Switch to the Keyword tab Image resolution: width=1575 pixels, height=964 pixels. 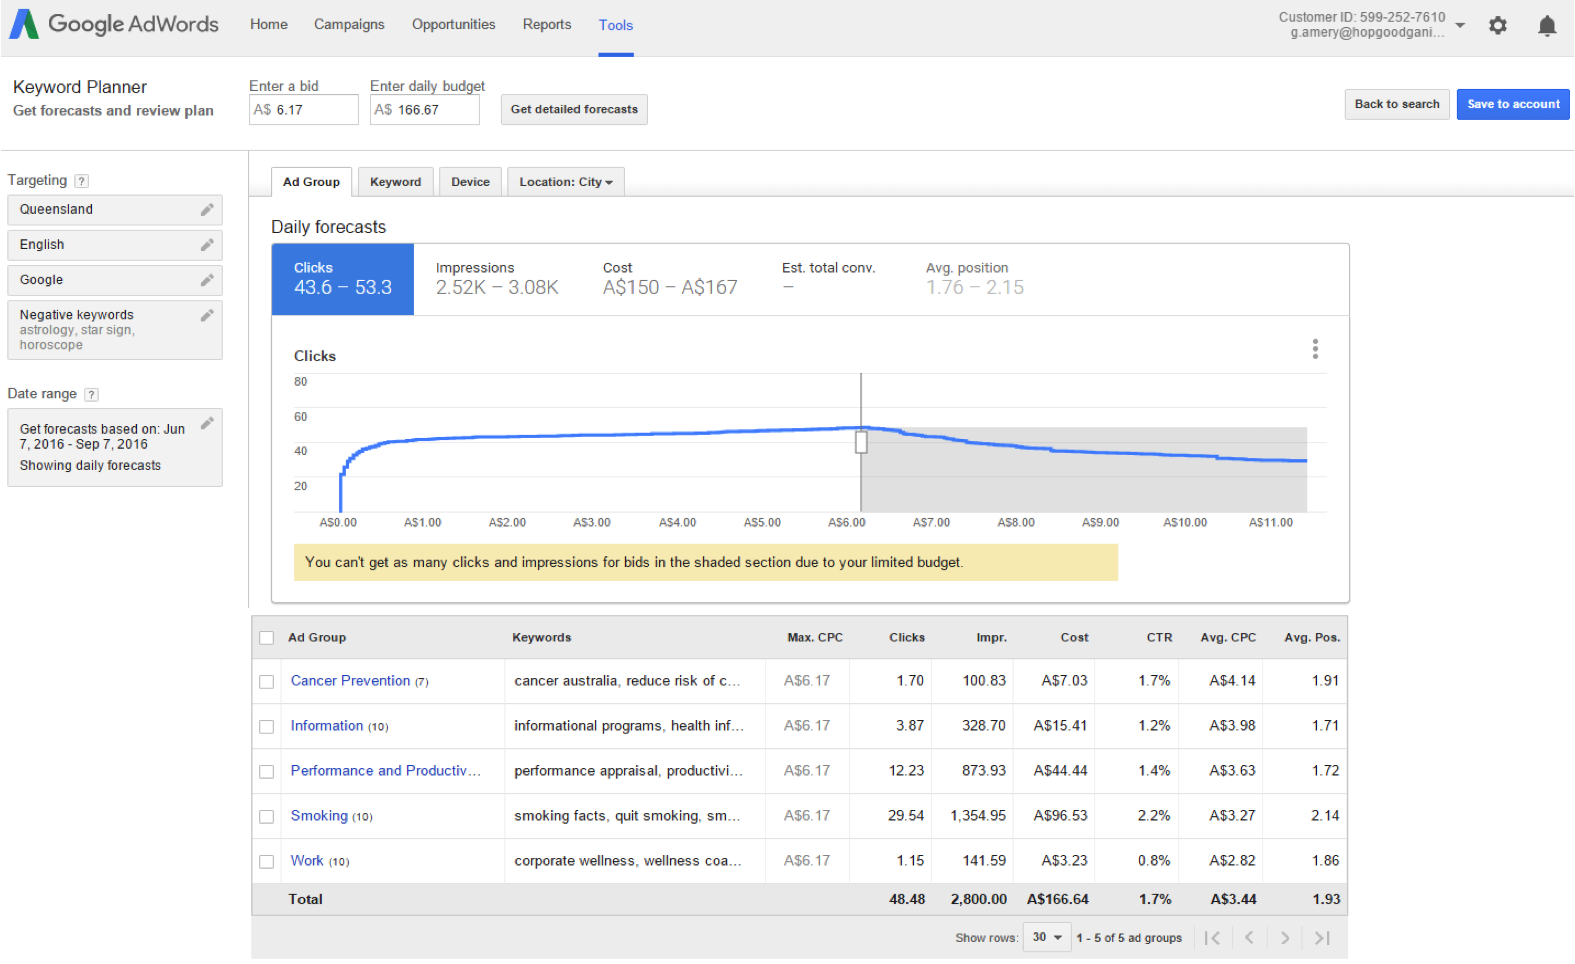(395, 182)
